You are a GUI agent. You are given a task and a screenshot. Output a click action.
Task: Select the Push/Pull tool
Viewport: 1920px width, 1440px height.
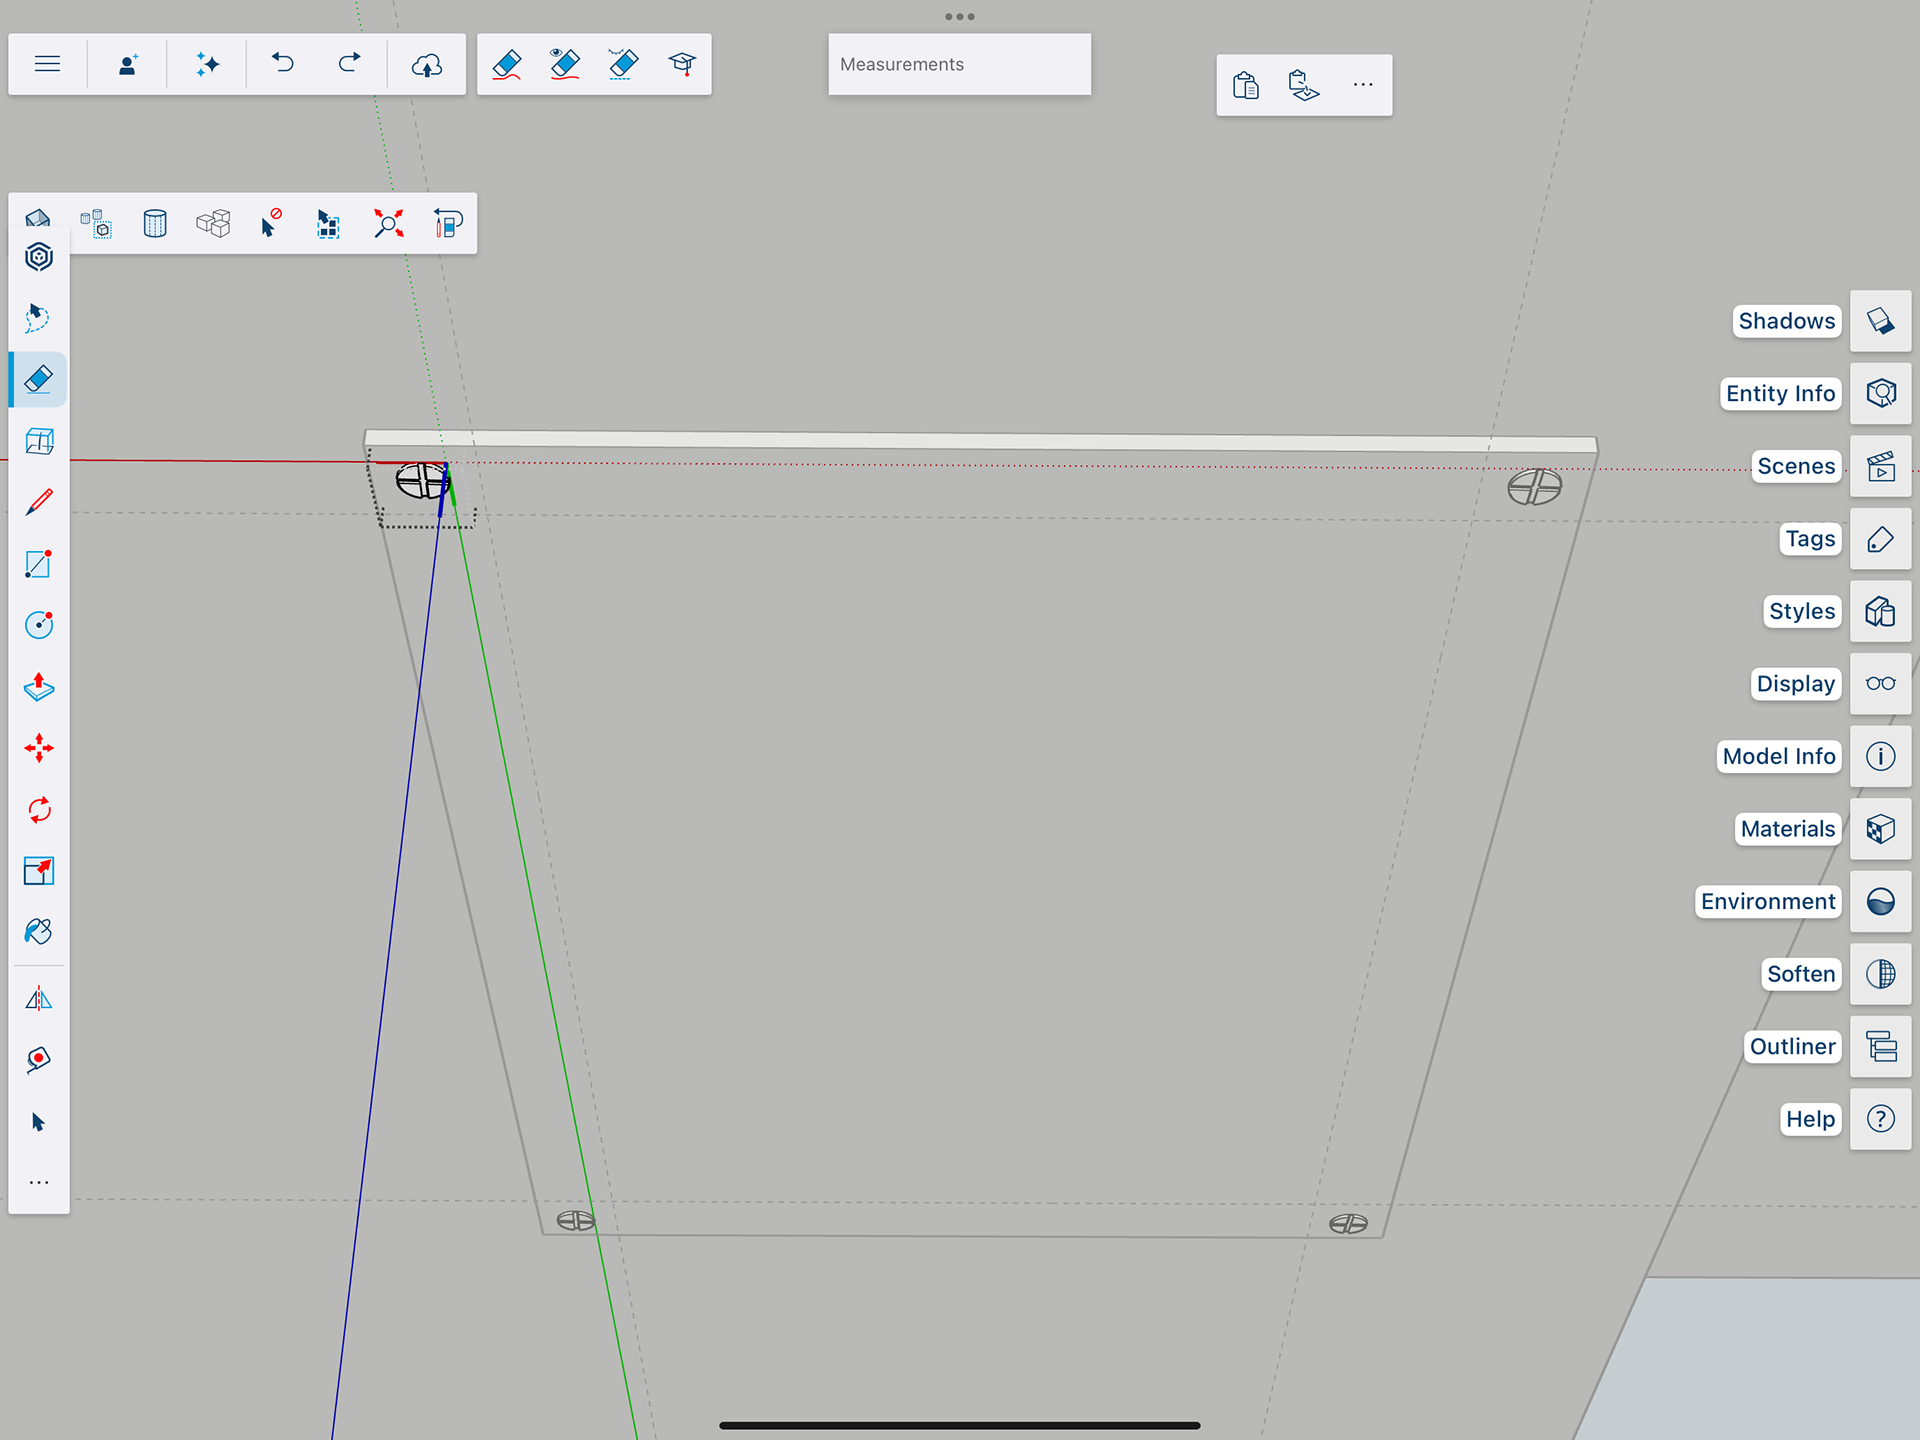pos(39,687)
